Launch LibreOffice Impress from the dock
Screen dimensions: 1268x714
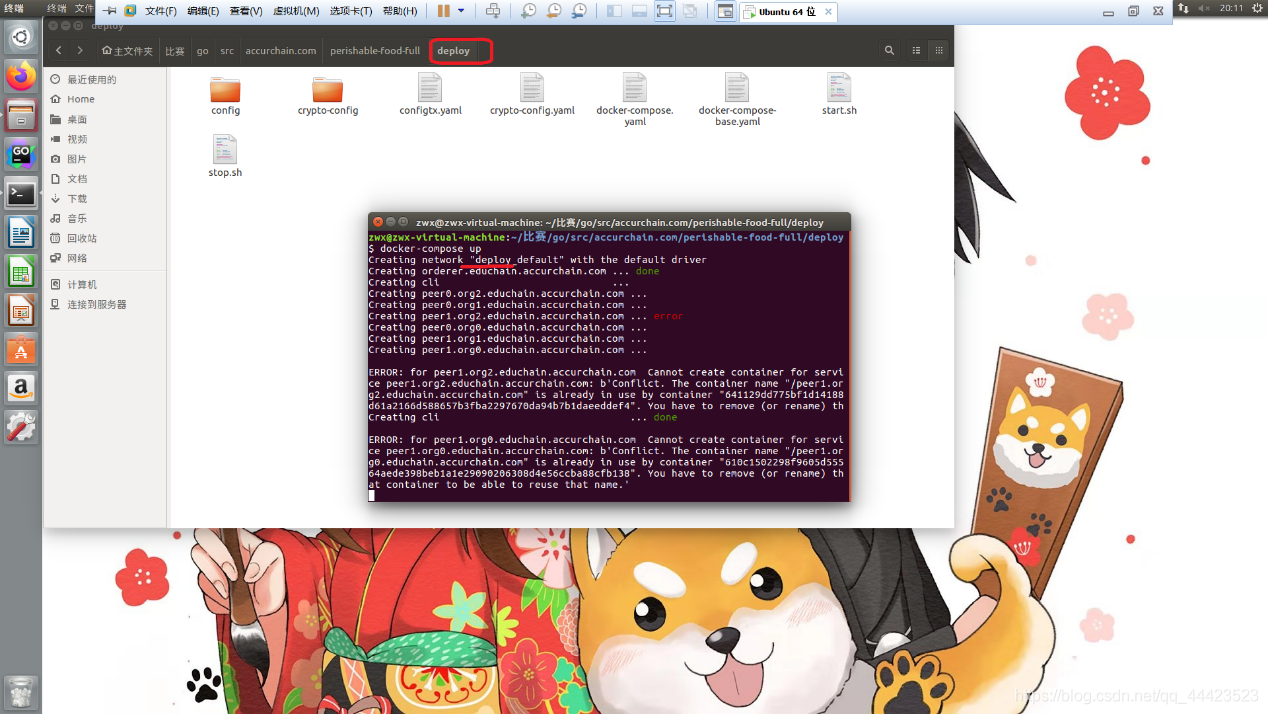tap(21, 310)
